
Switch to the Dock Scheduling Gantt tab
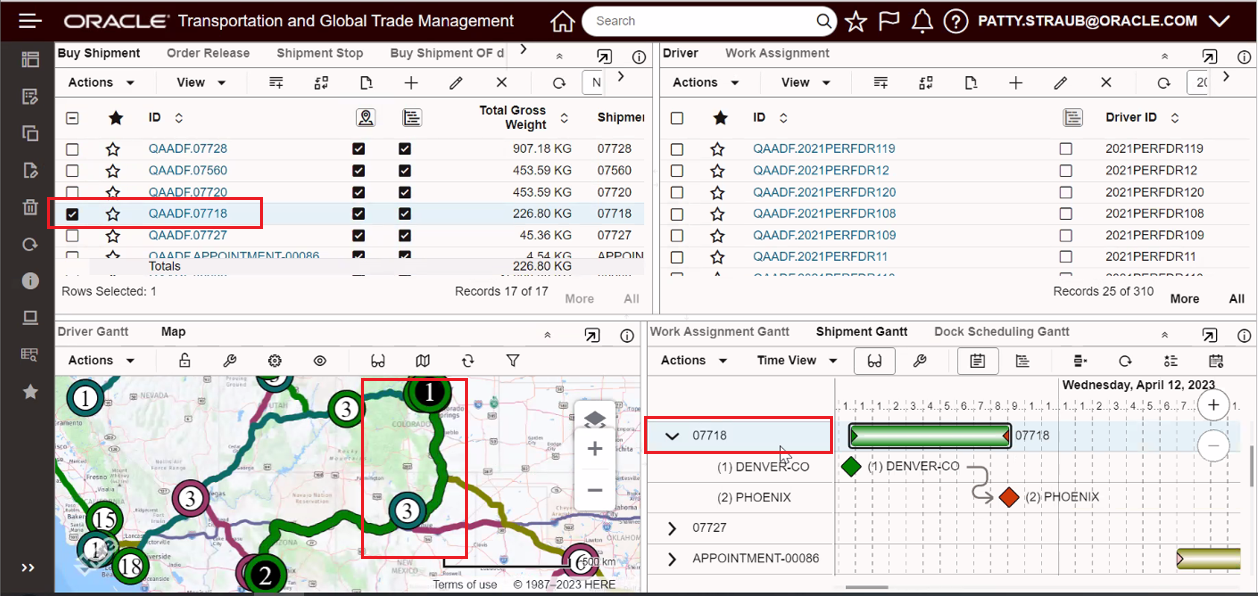[1002, 332]
